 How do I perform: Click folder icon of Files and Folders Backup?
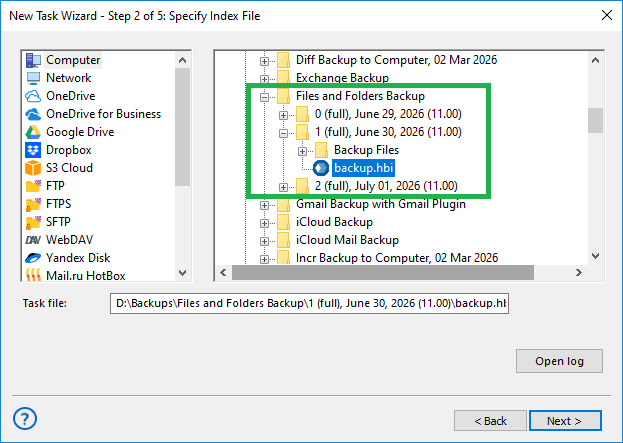283,96
